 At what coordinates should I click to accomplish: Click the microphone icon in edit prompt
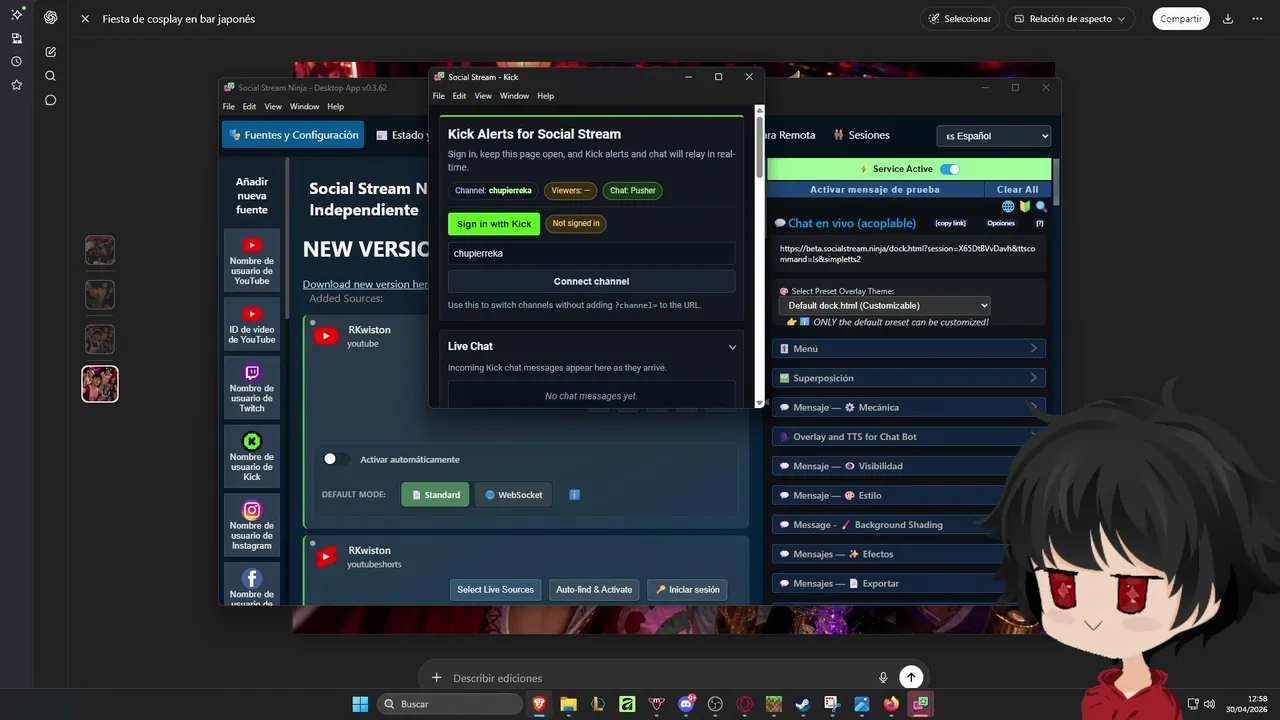point(883,677)
